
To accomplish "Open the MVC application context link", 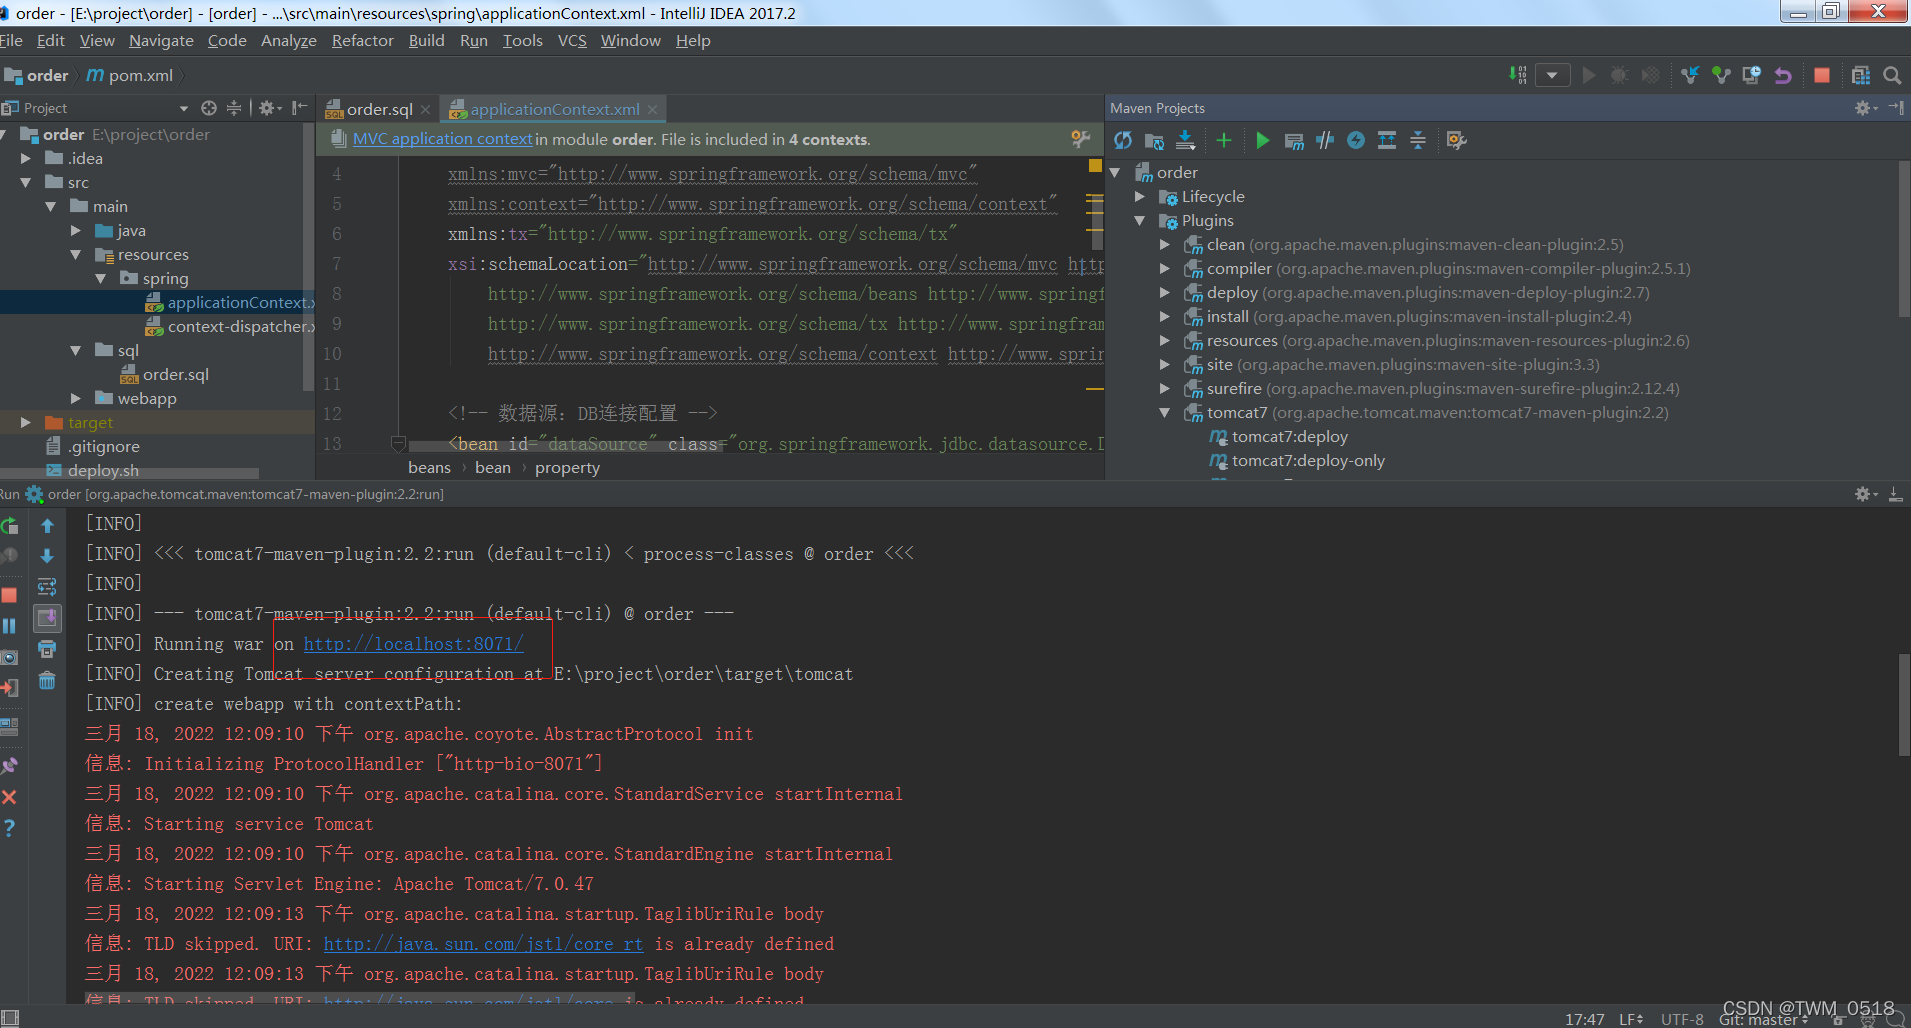I will [443, 139].
